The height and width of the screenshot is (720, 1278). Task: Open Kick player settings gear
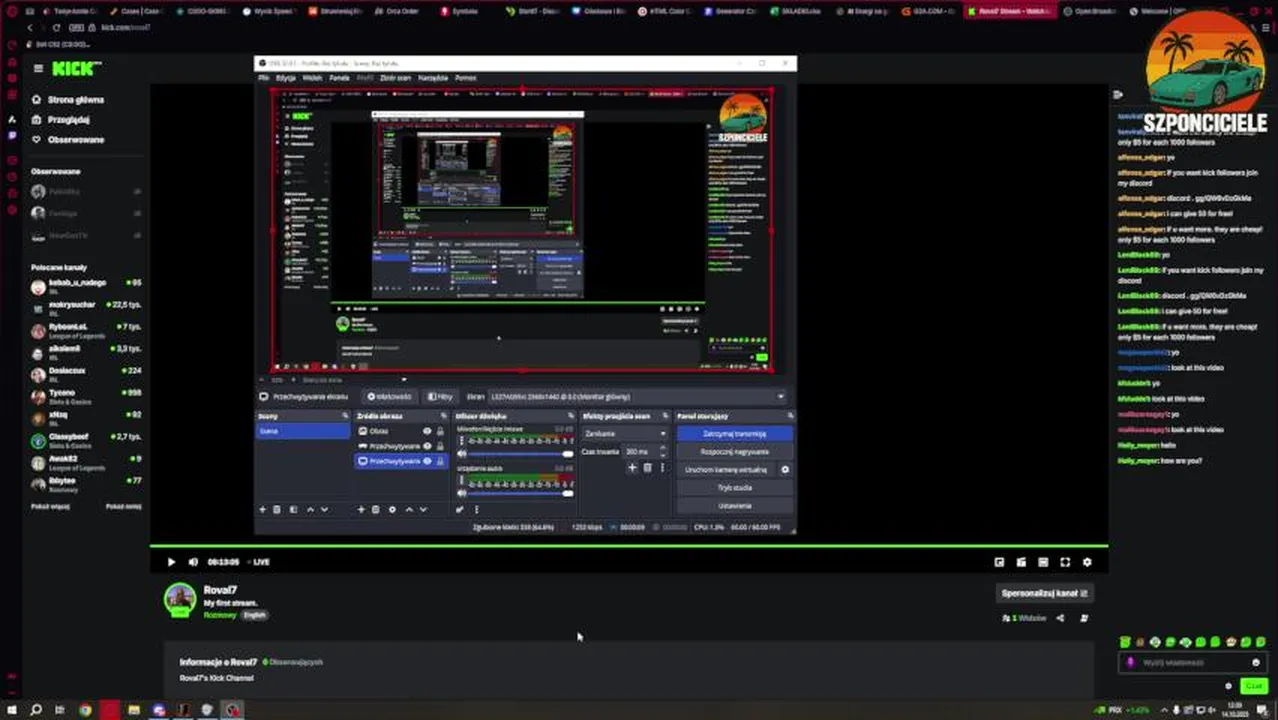1087,562
